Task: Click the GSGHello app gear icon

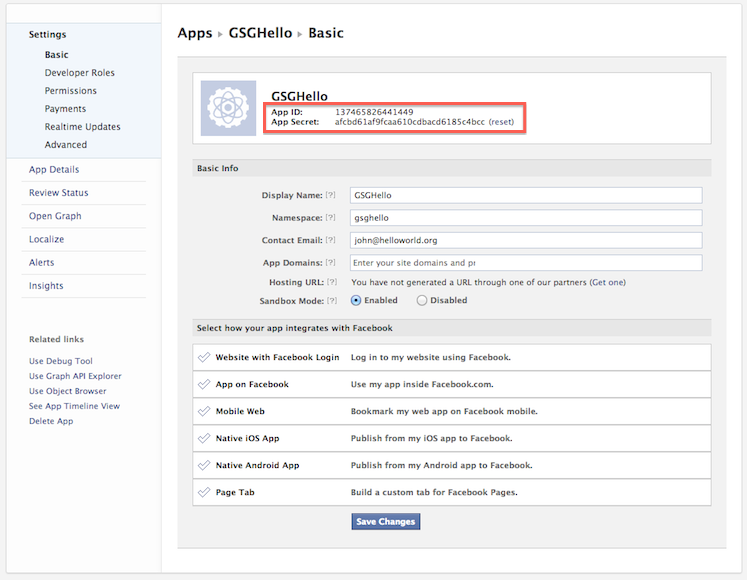Action: pos(228,108)
